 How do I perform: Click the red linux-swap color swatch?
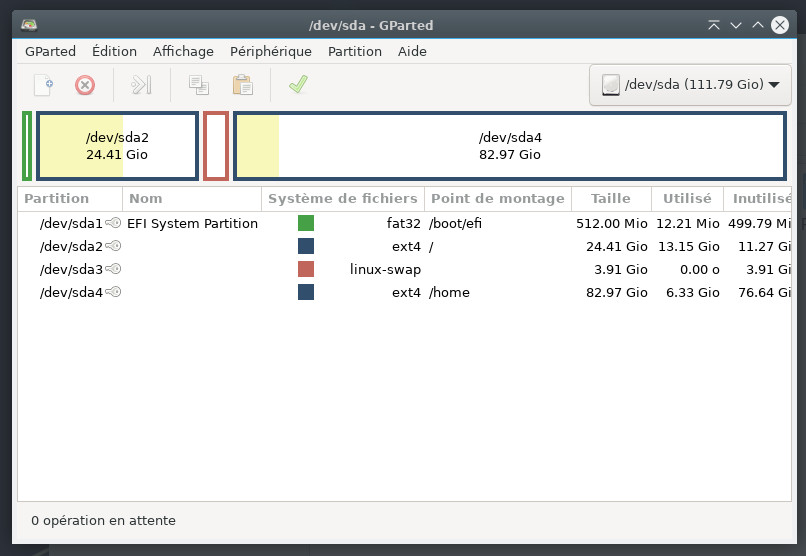[x=306, y=269]
